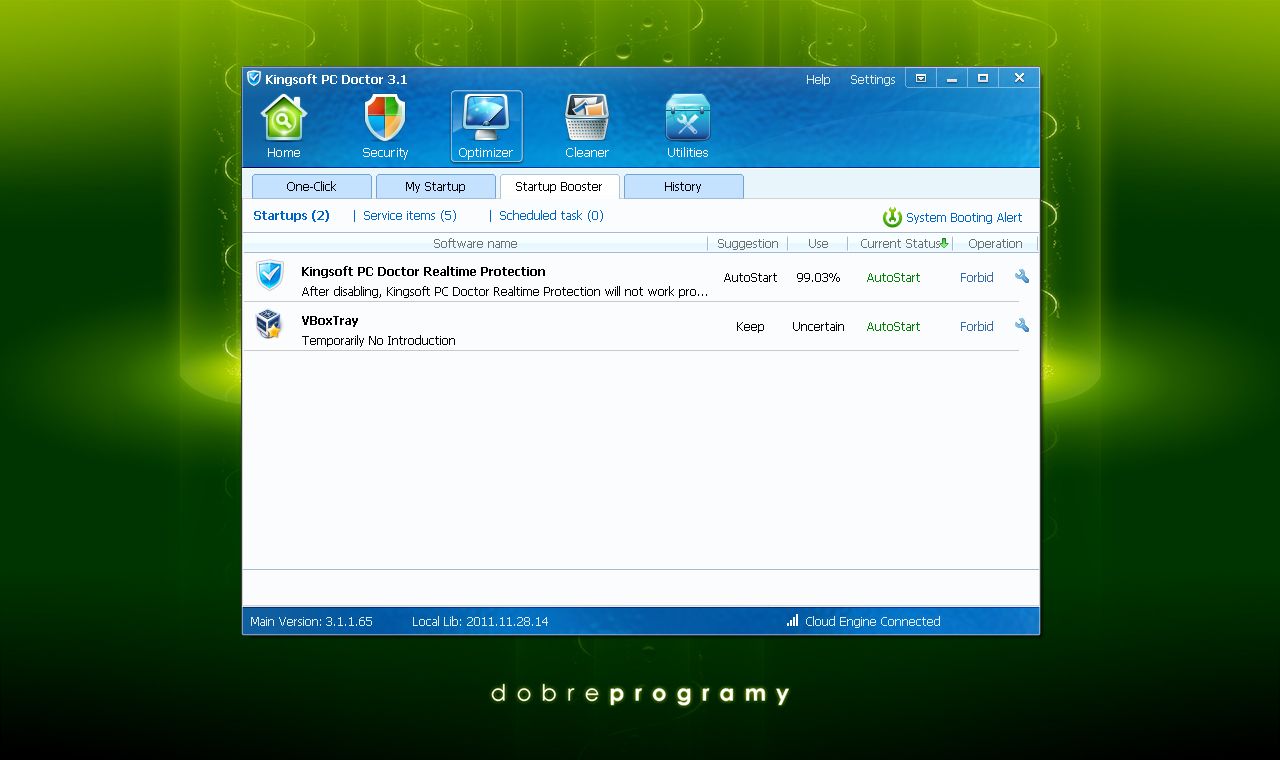Click wrench icon for VBoxTray row

pos(1022,325)
